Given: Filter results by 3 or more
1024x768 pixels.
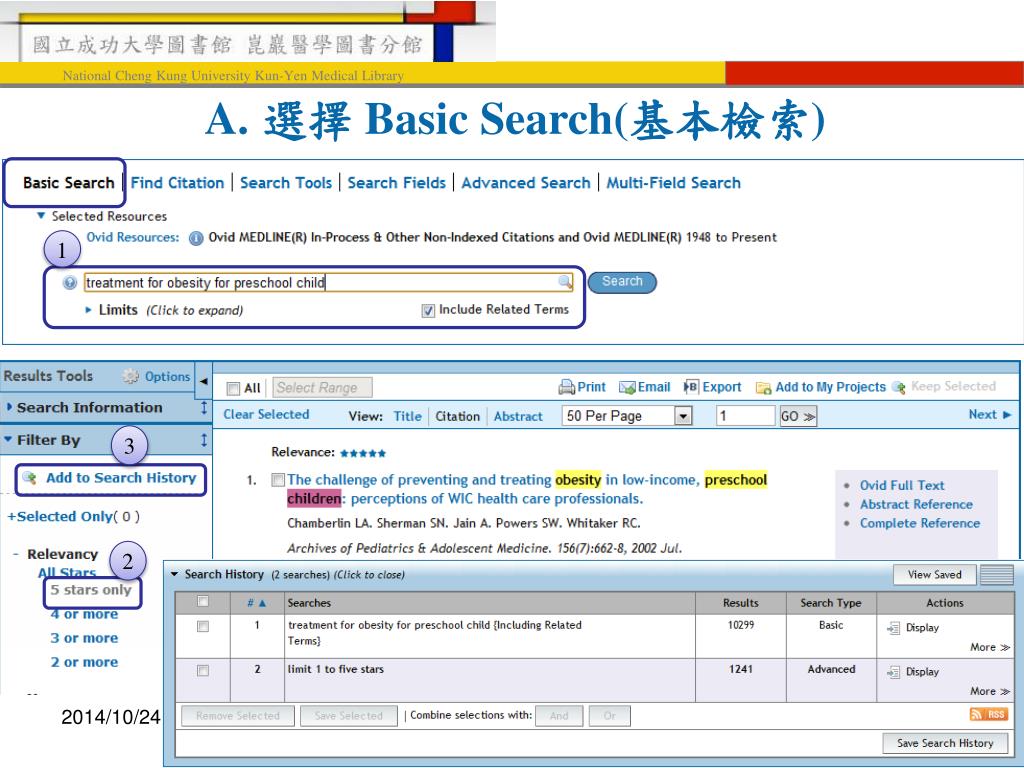Looking at the screenshot, I should (84, 638).
